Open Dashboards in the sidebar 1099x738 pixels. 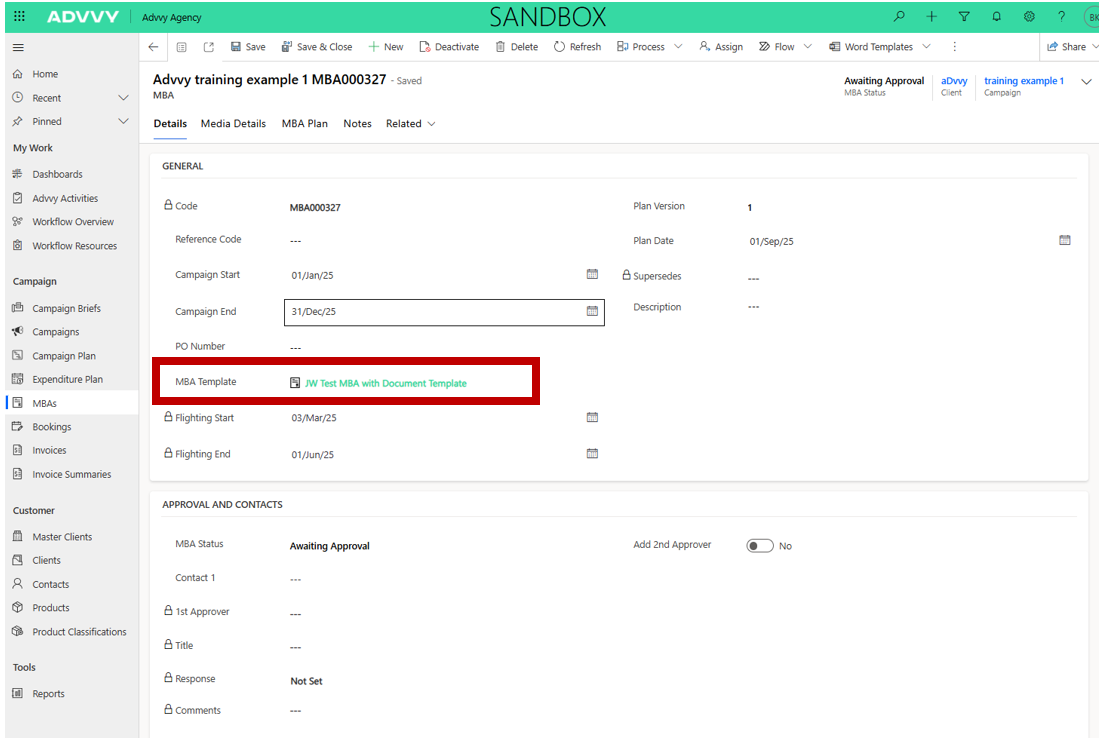57,174
